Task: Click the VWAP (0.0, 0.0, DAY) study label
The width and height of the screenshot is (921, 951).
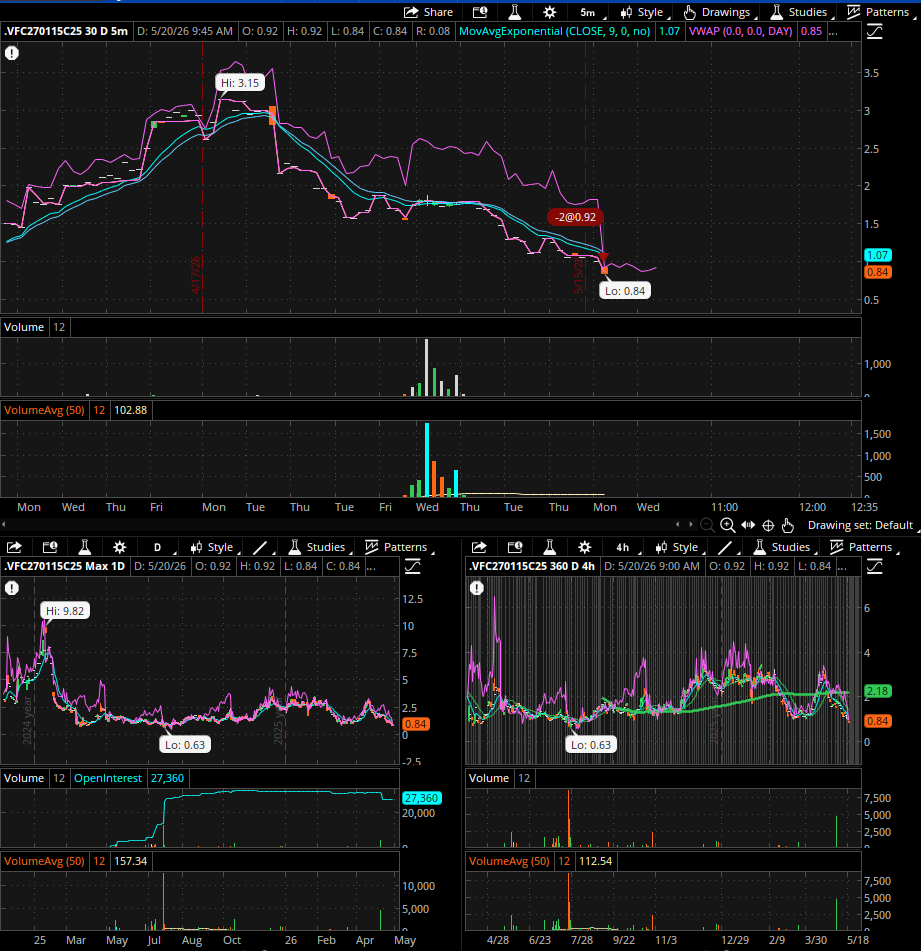Action: 740,32
